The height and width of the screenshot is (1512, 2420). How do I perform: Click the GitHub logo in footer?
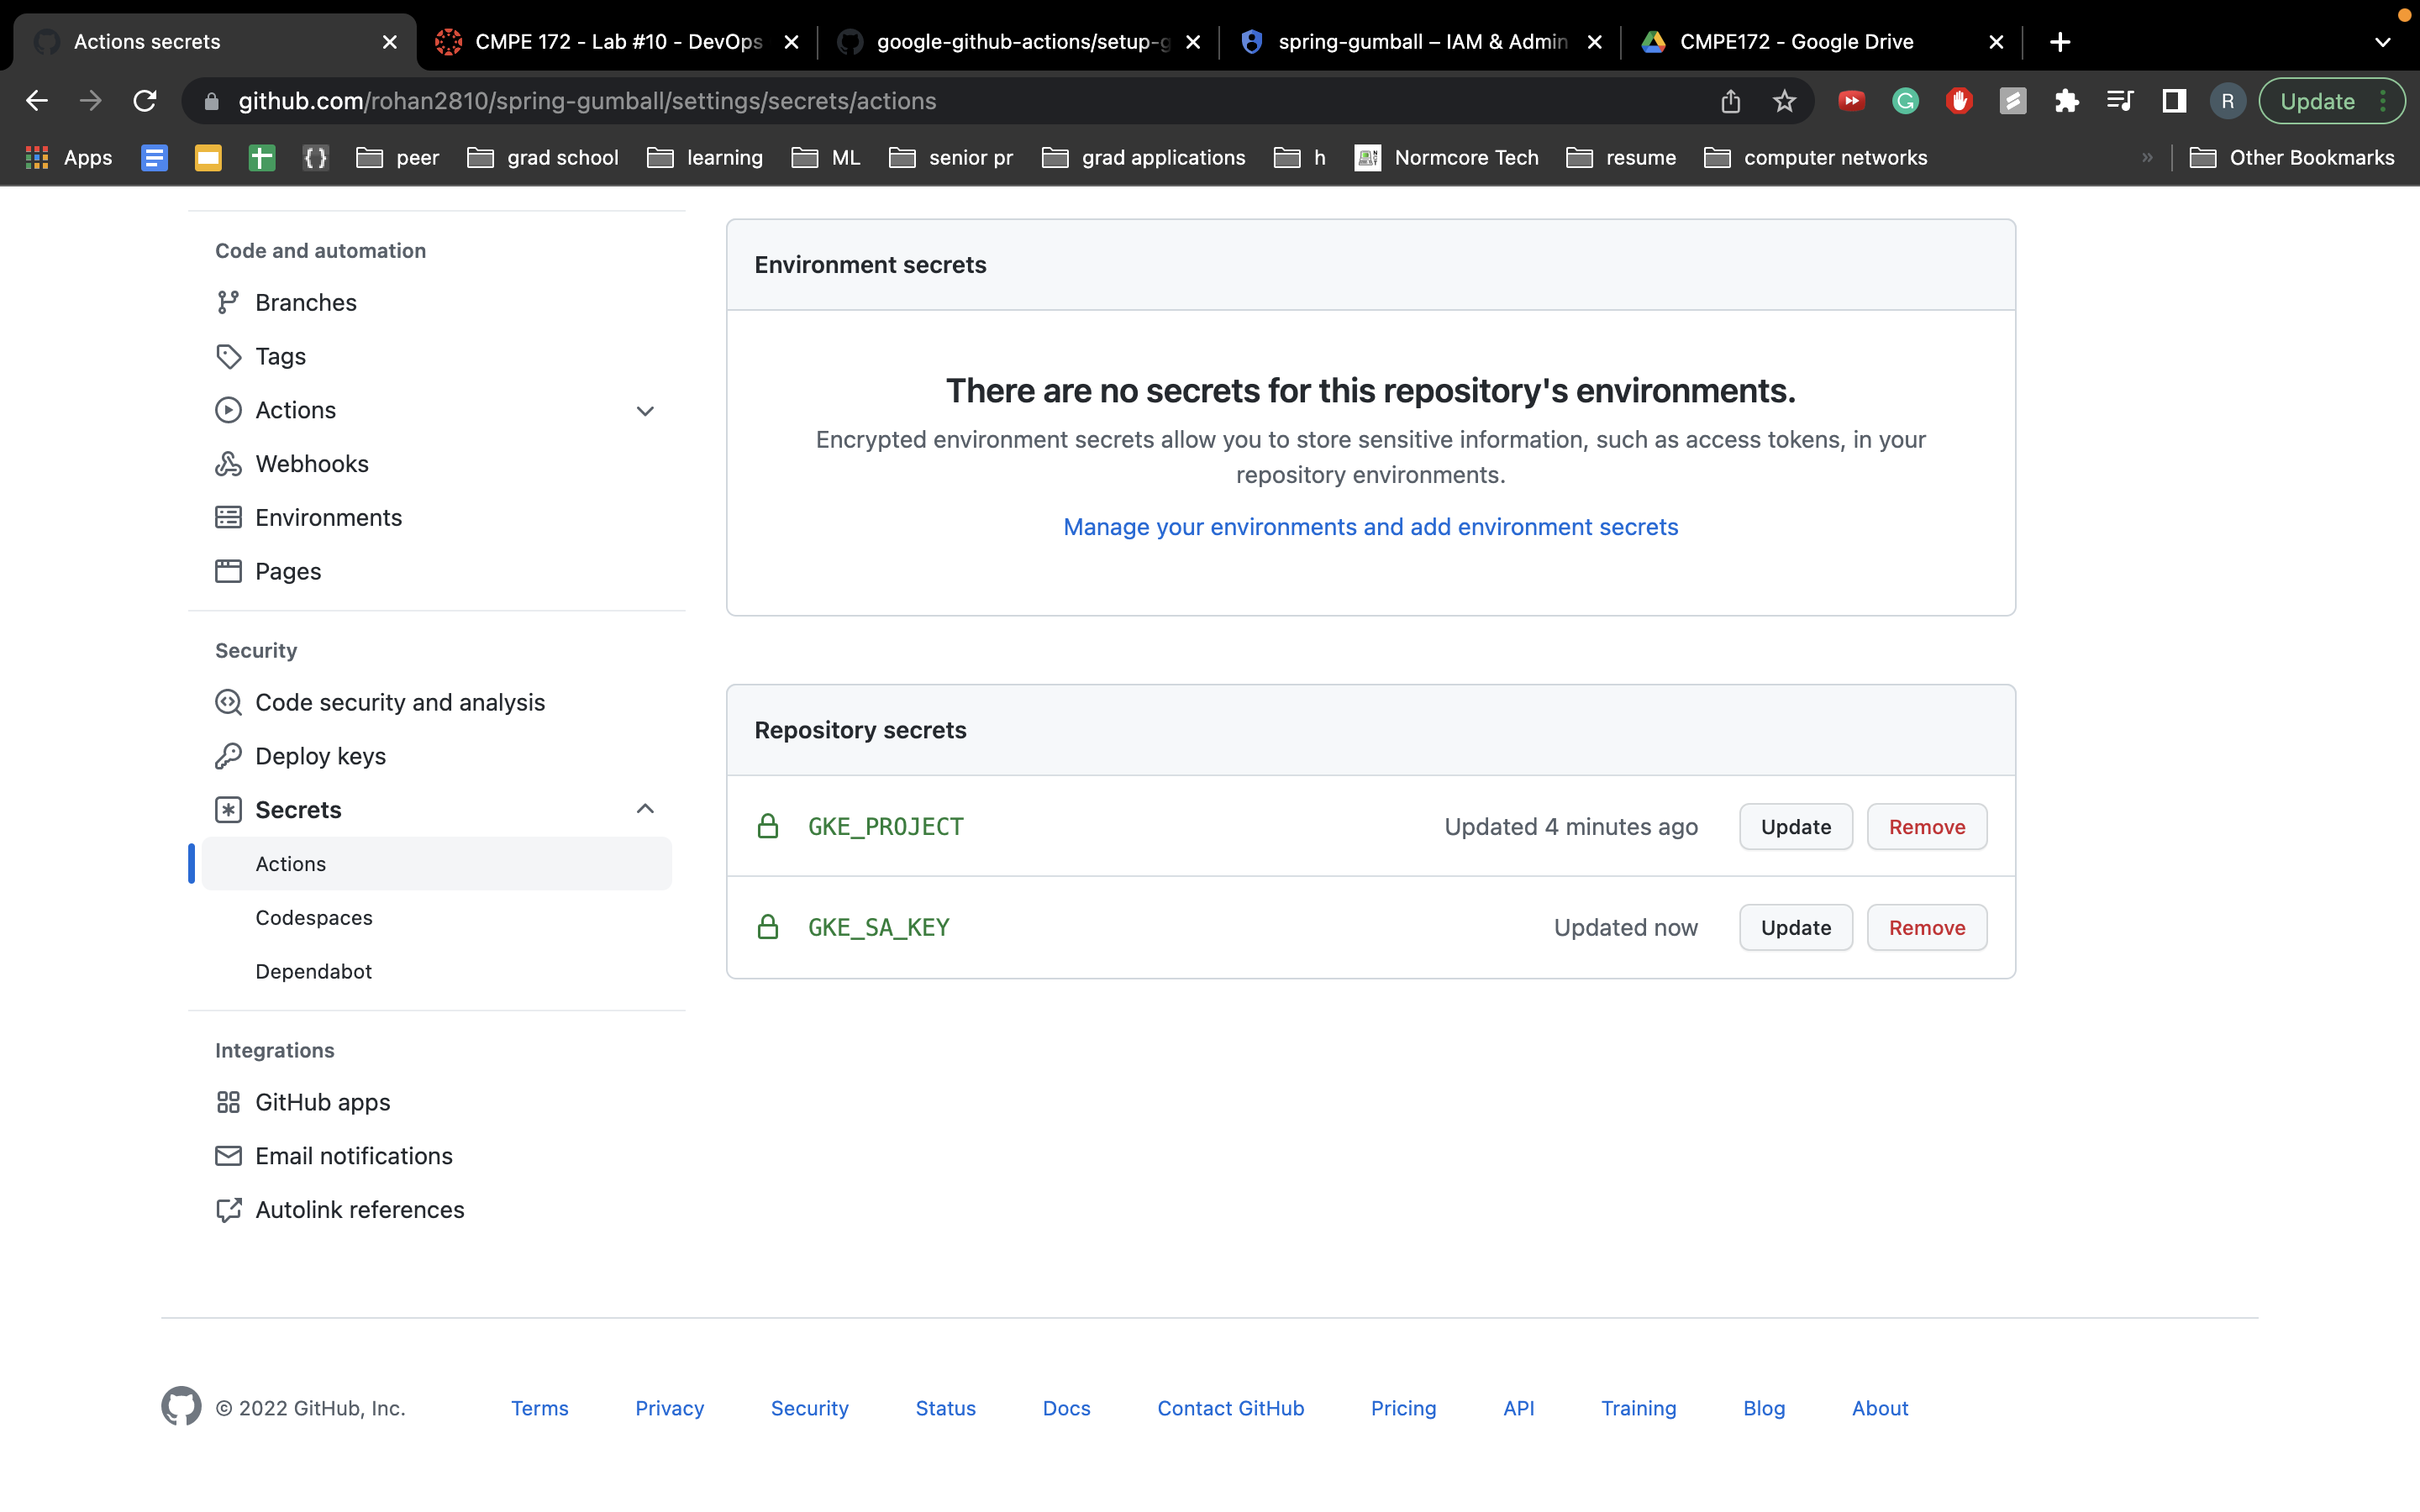181,1406
